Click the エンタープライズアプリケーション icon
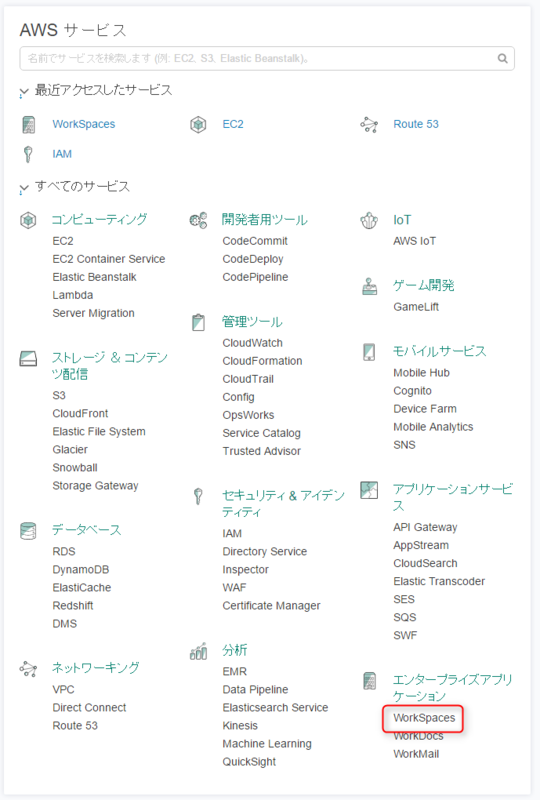 tap(370, 681)
